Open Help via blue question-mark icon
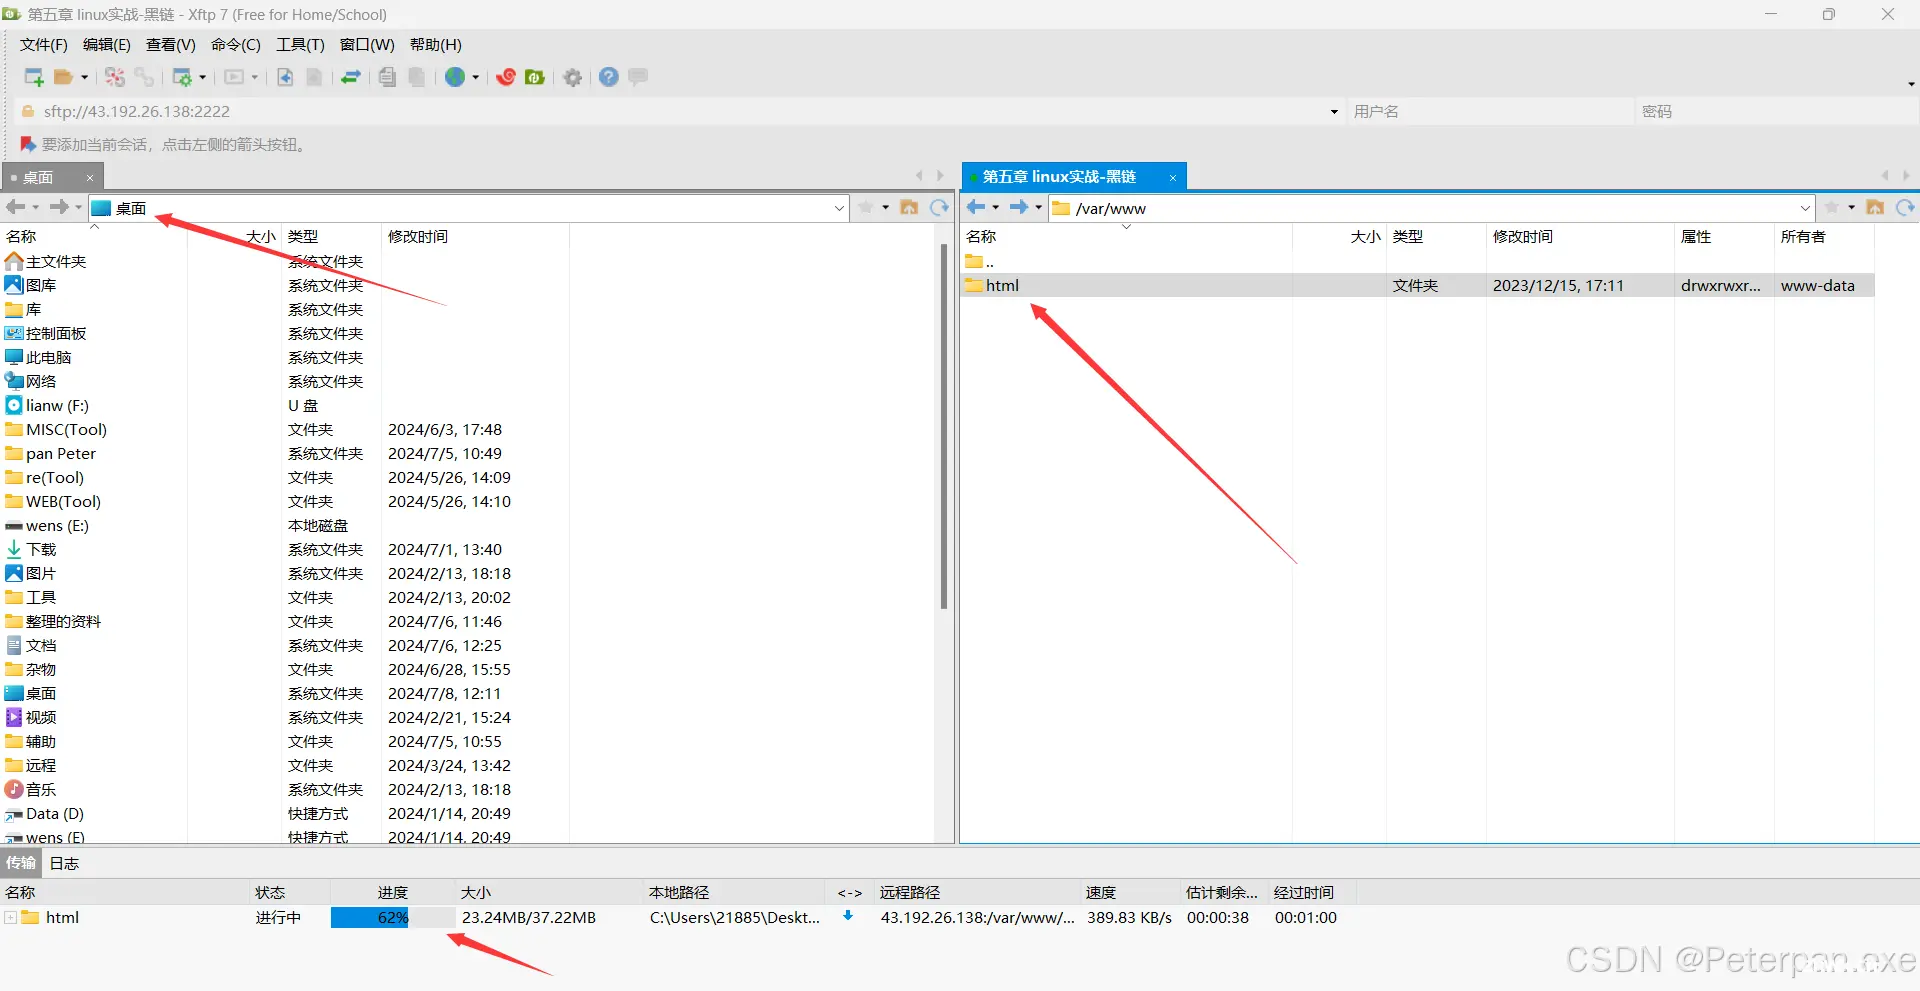The height and width of the screenshot is (991, 1920). tap(609, 77)
